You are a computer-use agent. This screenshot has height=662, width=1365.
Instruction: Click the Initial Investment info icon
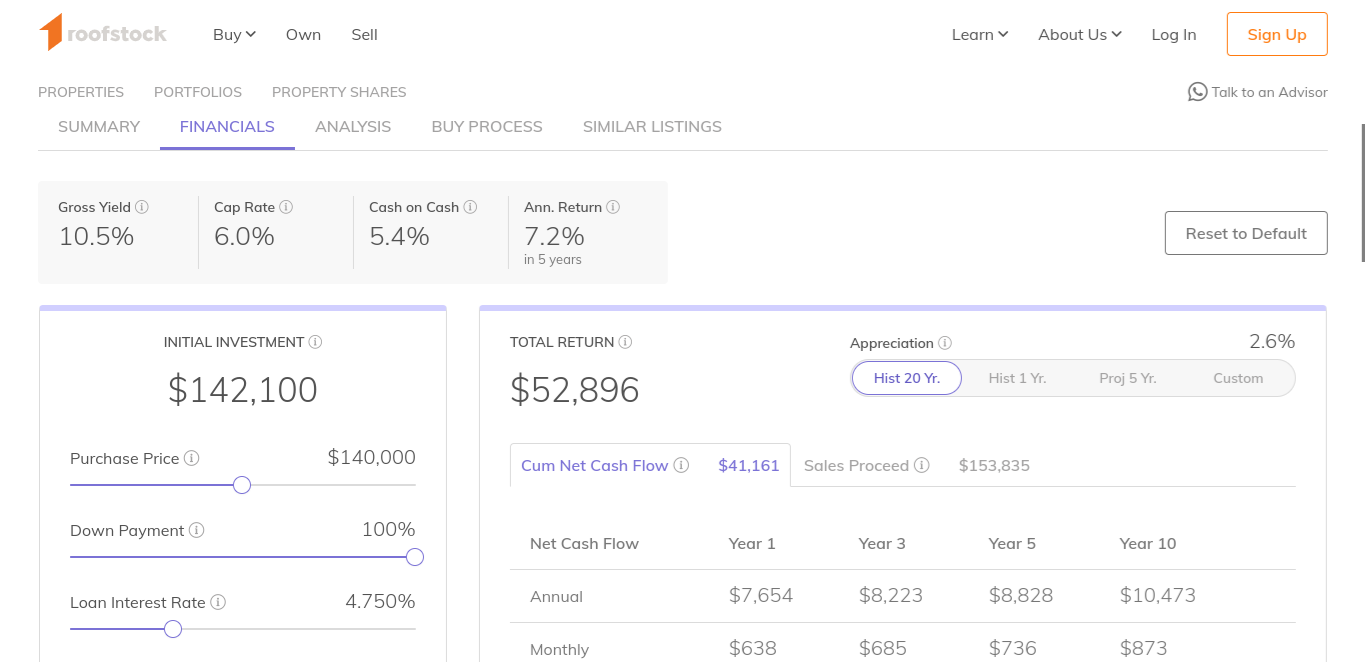click(x=315, y=342)
